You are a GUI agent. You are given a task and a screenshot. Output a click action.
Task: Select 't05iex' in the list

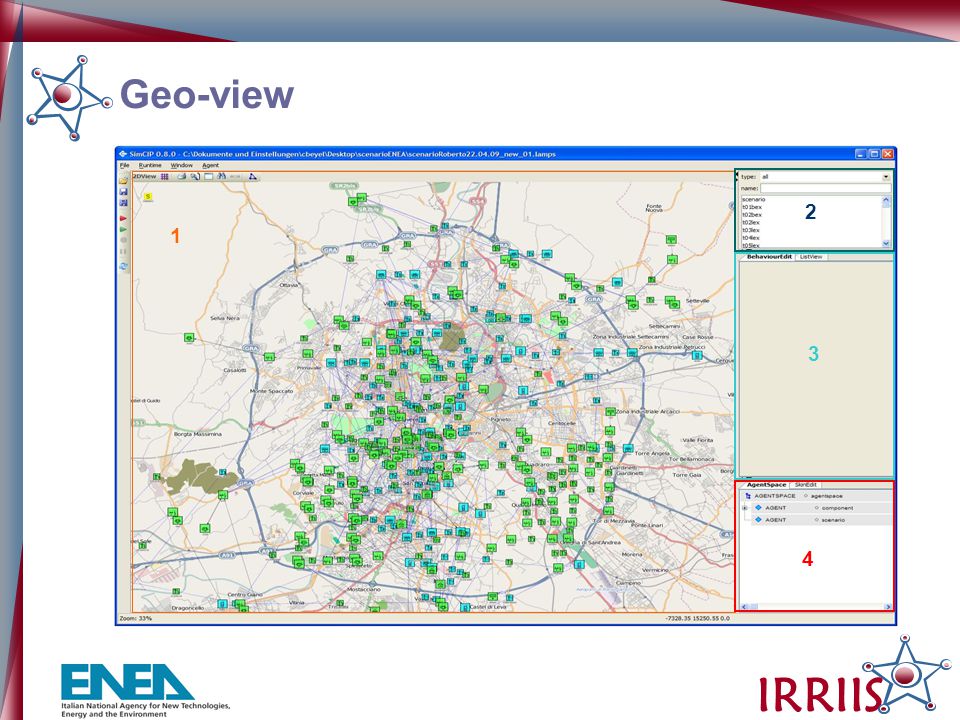[x=751, y=245]
